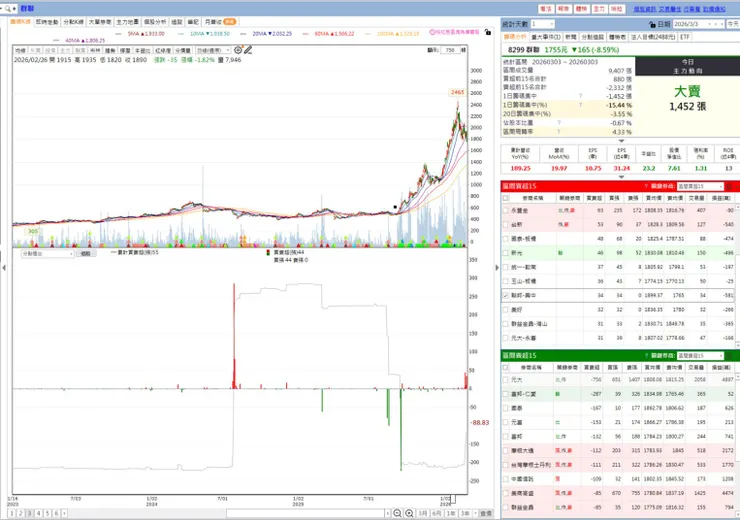Open the 日期 date picker dropdown 2026/3/3

tap(699, 24)
